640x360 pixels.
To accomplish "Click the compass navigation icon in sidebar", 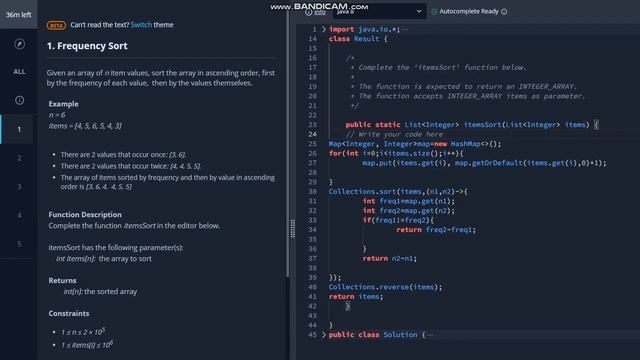I will coord(19,44).
